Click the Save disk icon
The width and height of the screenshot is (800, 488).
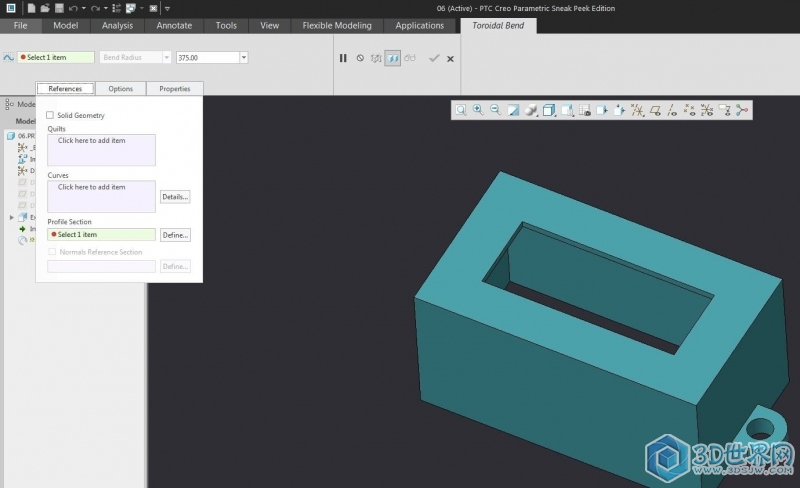[x=59, y=8]
